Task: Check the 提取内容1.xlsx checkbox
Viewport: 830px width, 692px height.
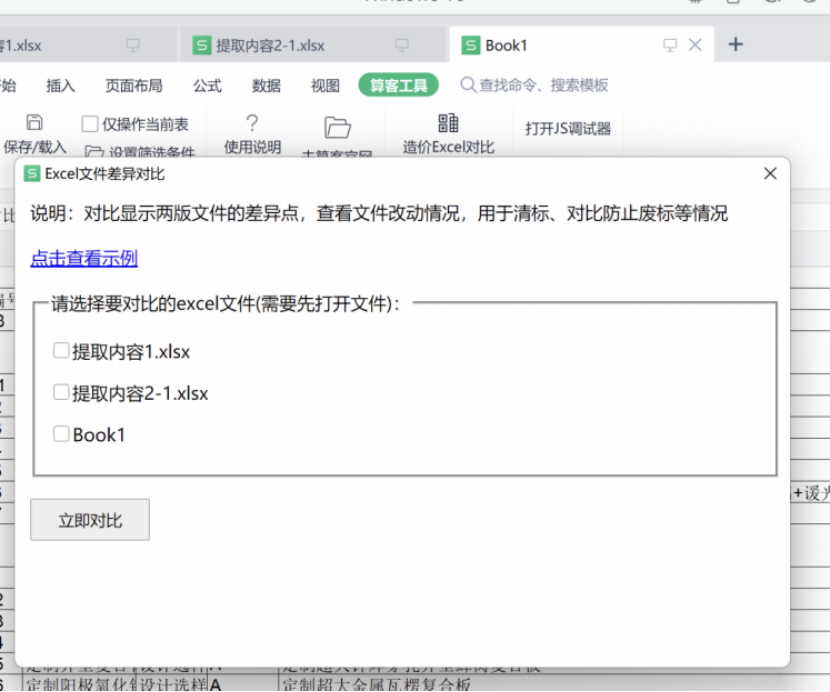Action: [61, 351]
